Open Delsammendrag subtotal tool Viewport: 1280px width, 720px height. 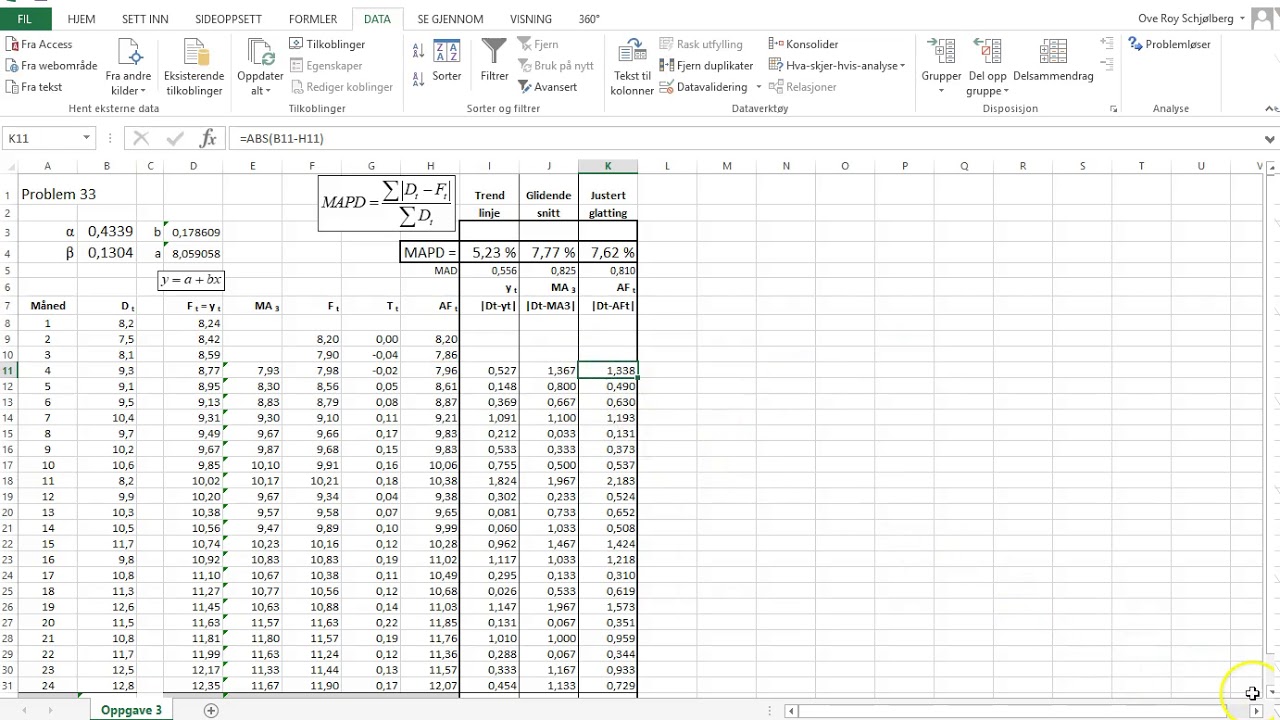coord(1053,60)
